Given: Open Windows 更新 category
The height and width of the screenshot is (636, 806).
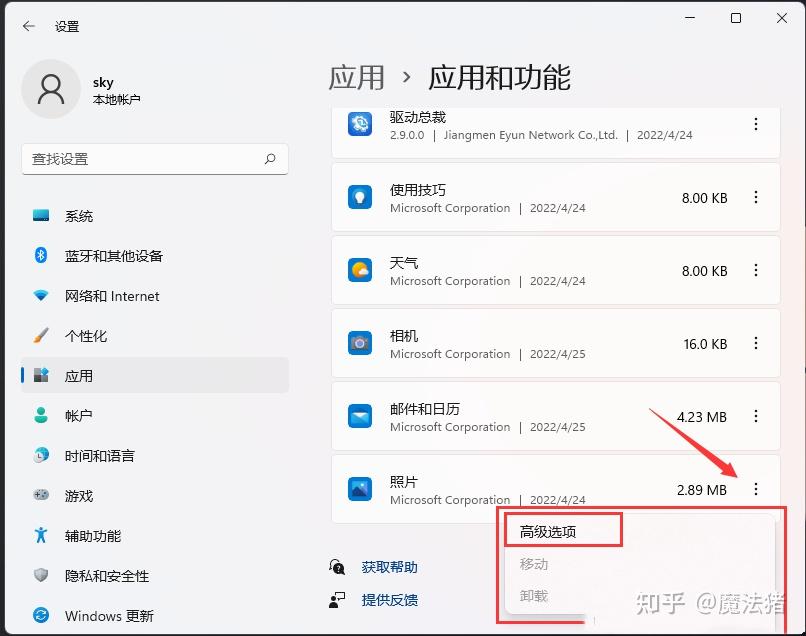Looking at the screenshot, I should pos(155,615).
